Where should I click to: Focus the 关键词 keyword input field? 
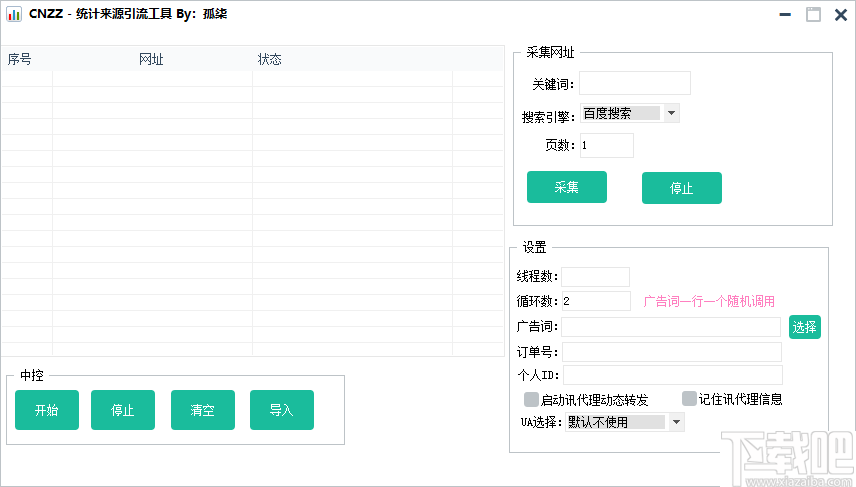point(634,83)
